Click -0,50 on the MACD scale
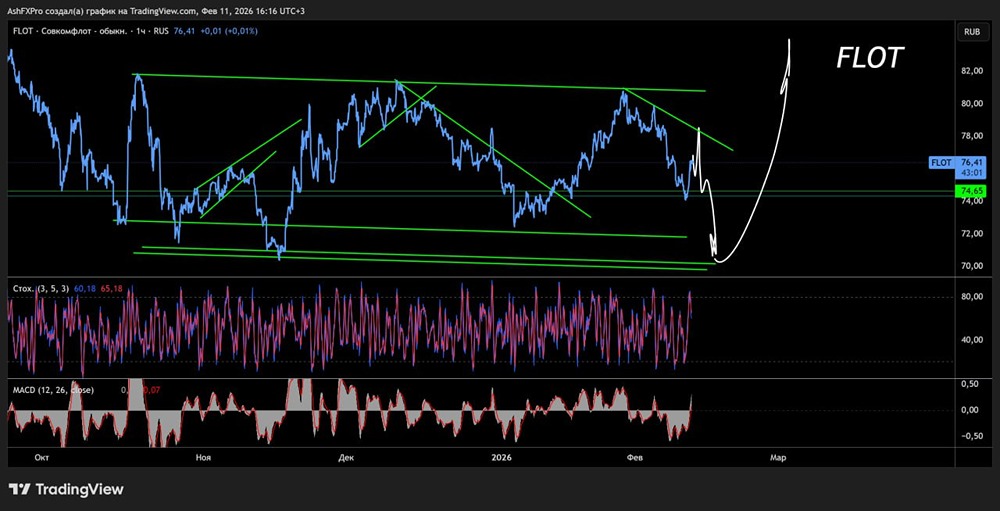Viewport: 1000px width, 511px height. coord(972,436)
